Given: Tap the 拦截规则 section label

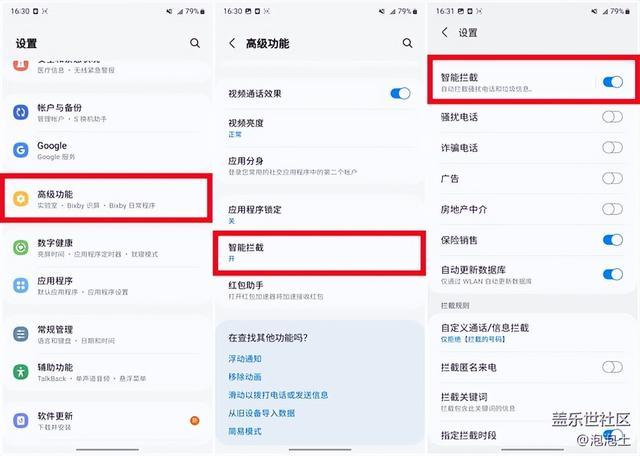Looking at the screenshot, I should pyautogui.click(x=455, y=305).
